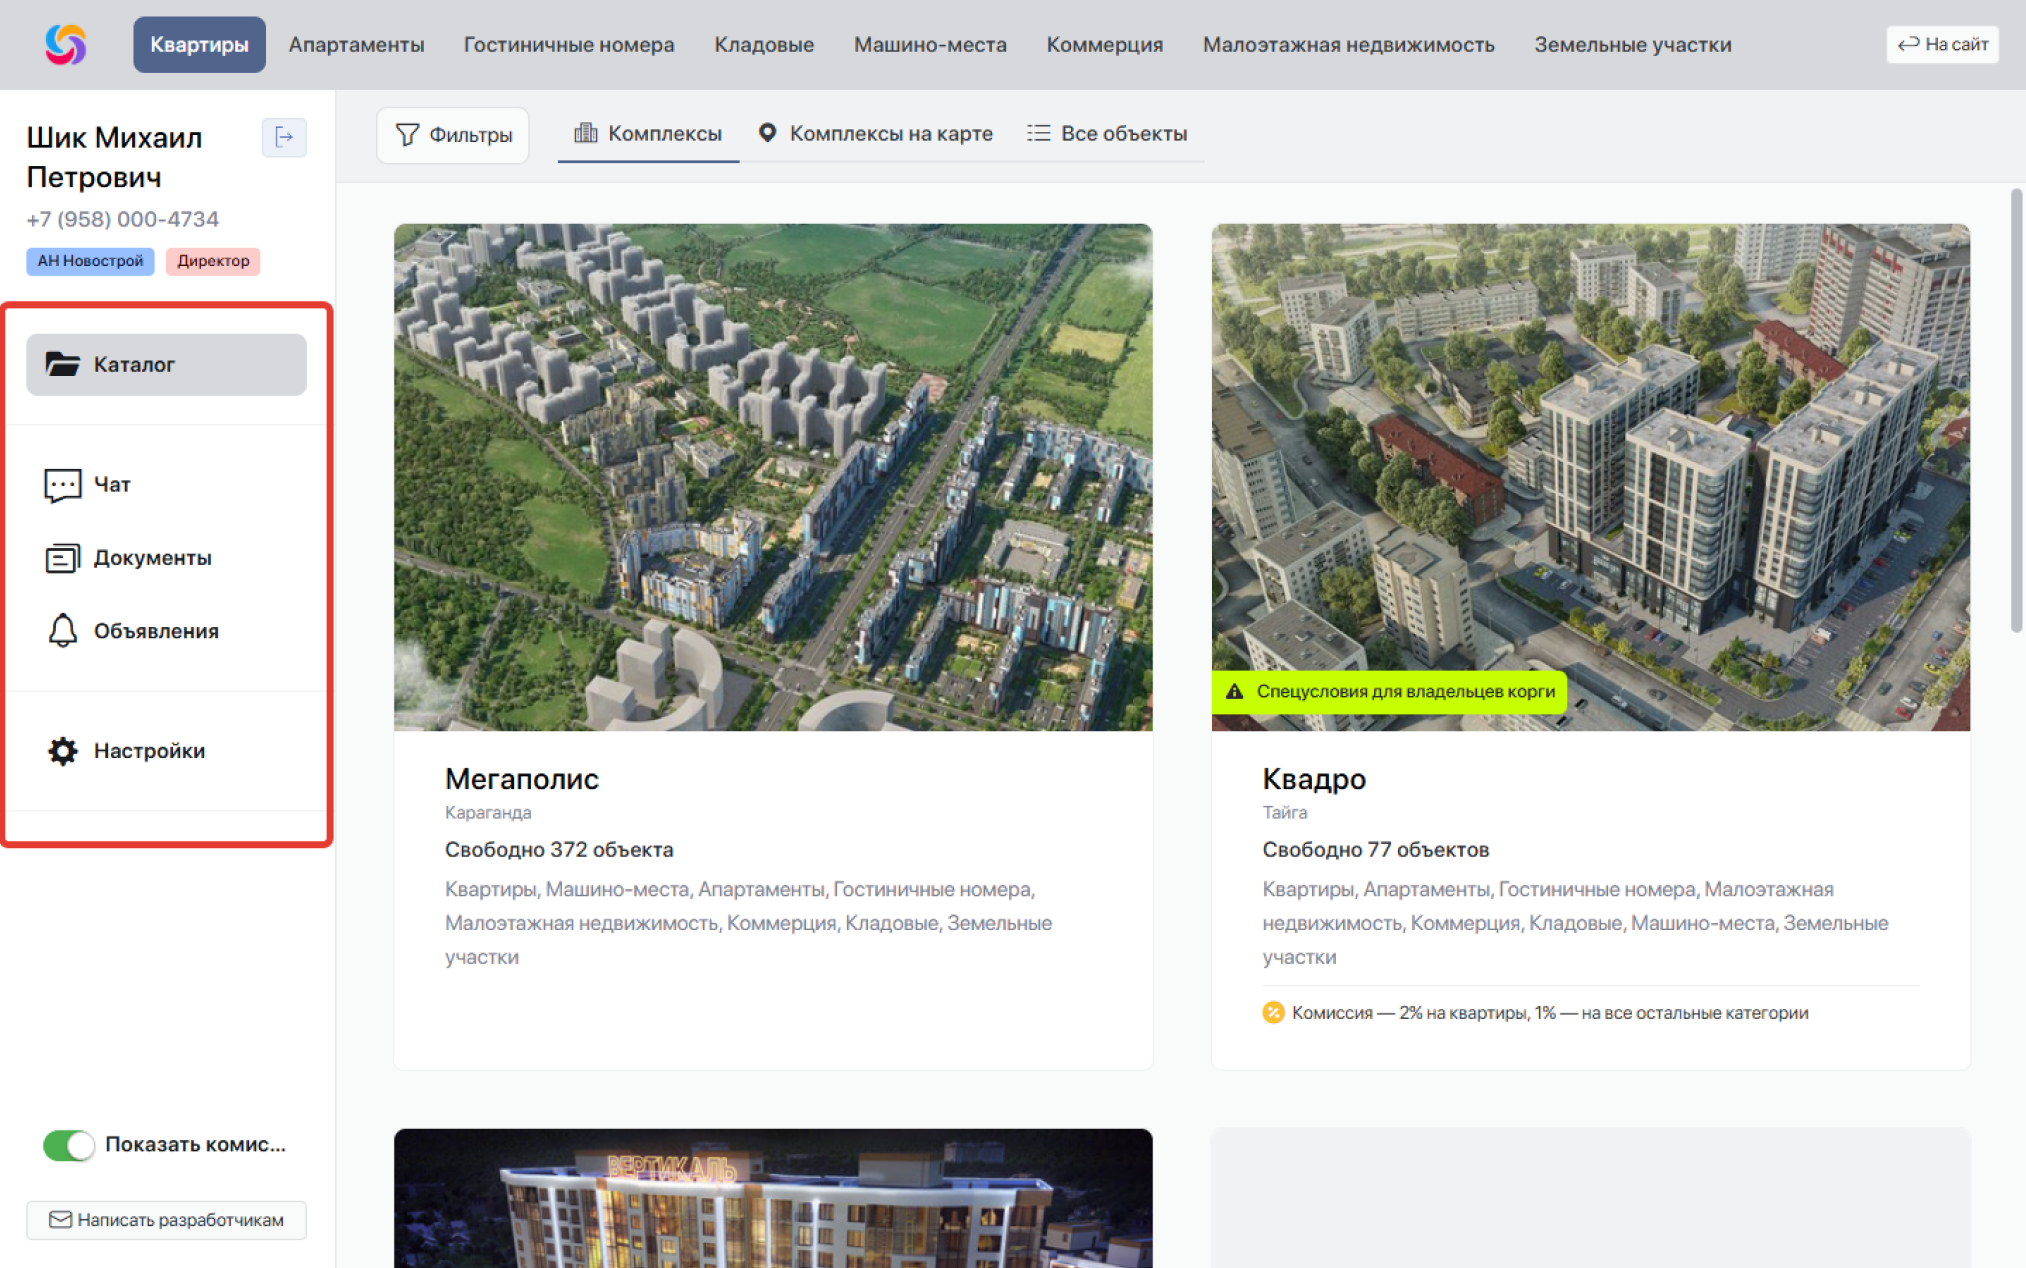Click the colorful app logo
The width and height of the screenshot is (2026, 1268).
pos(66,44)
